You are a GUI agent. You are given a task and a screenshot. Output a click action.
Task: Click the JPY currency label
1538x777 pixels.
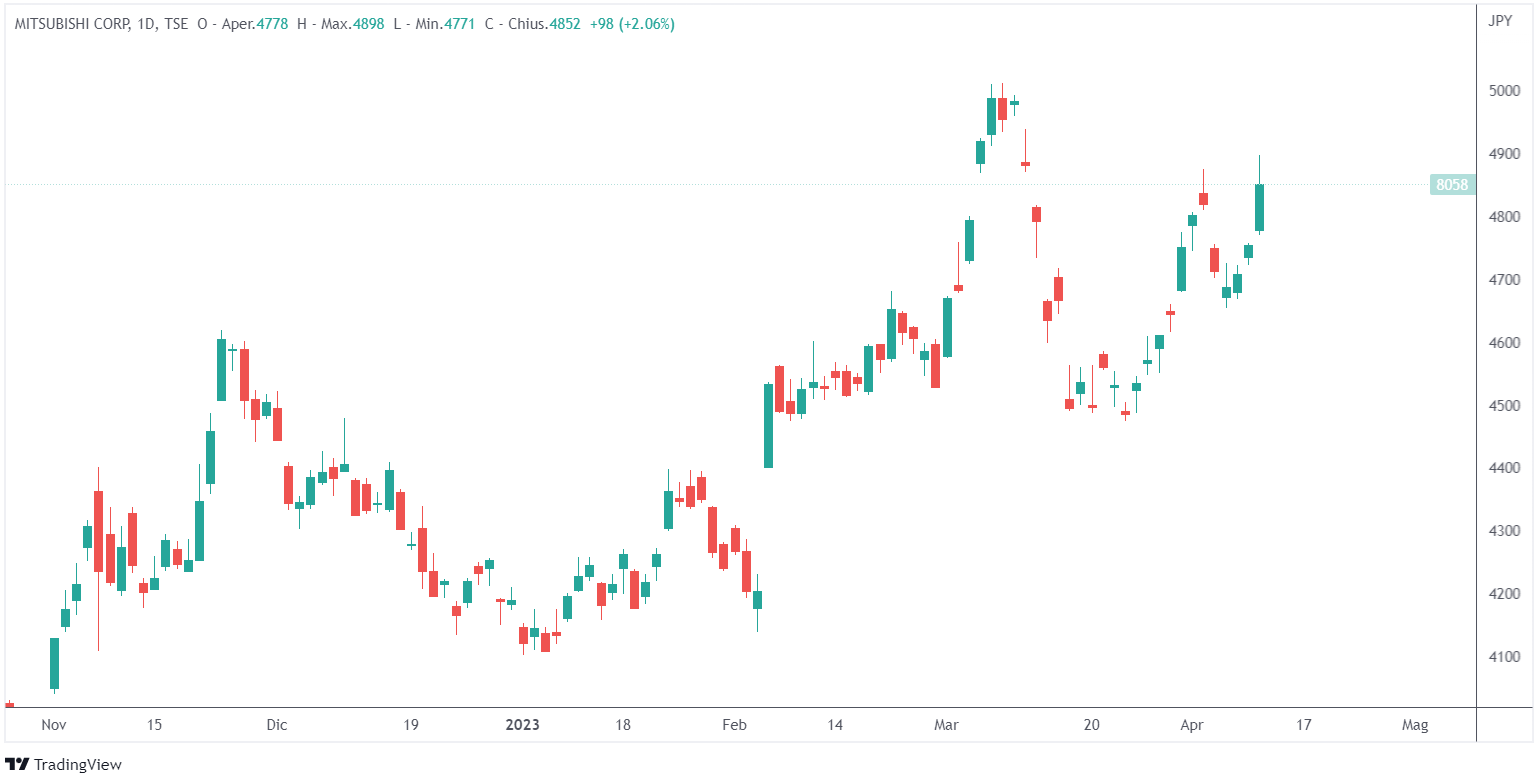(1499, 20)
